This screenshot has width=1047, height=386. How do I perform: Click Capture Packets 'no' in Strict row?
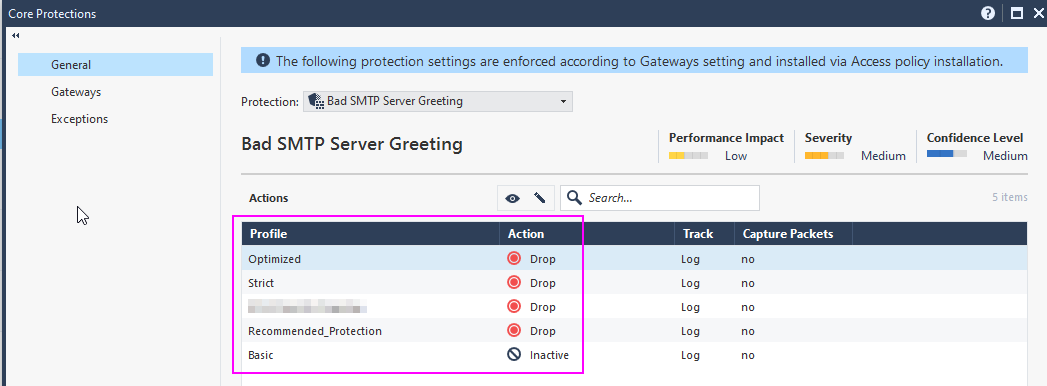pos(748,283)
